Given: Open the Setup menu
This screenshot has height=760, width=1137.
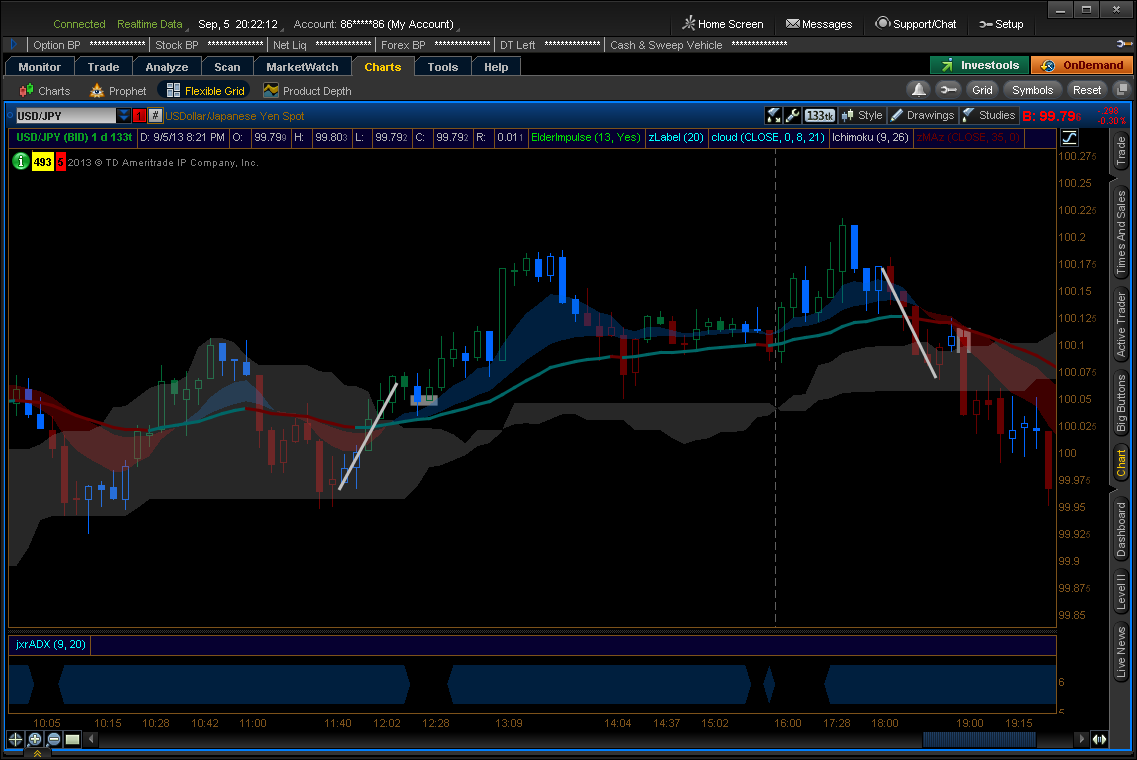Looking at the screenshot, I should click(x=1001, y=24).
